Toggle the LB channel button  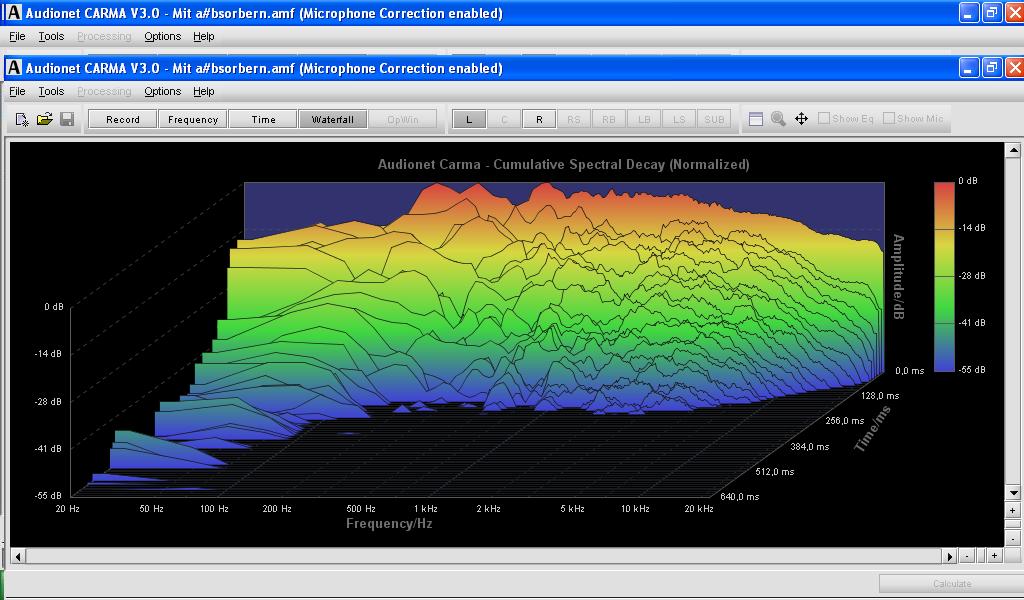click(x=644, y=119)
